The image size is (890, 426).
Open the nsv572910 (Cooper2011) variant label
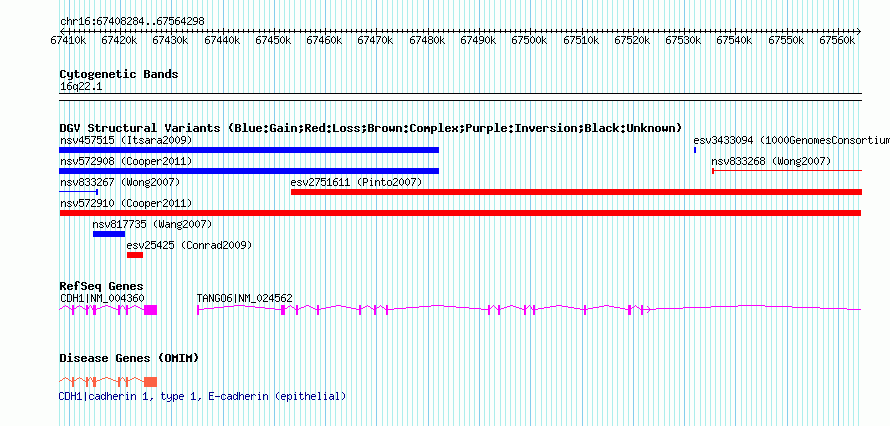coord(126,203)
